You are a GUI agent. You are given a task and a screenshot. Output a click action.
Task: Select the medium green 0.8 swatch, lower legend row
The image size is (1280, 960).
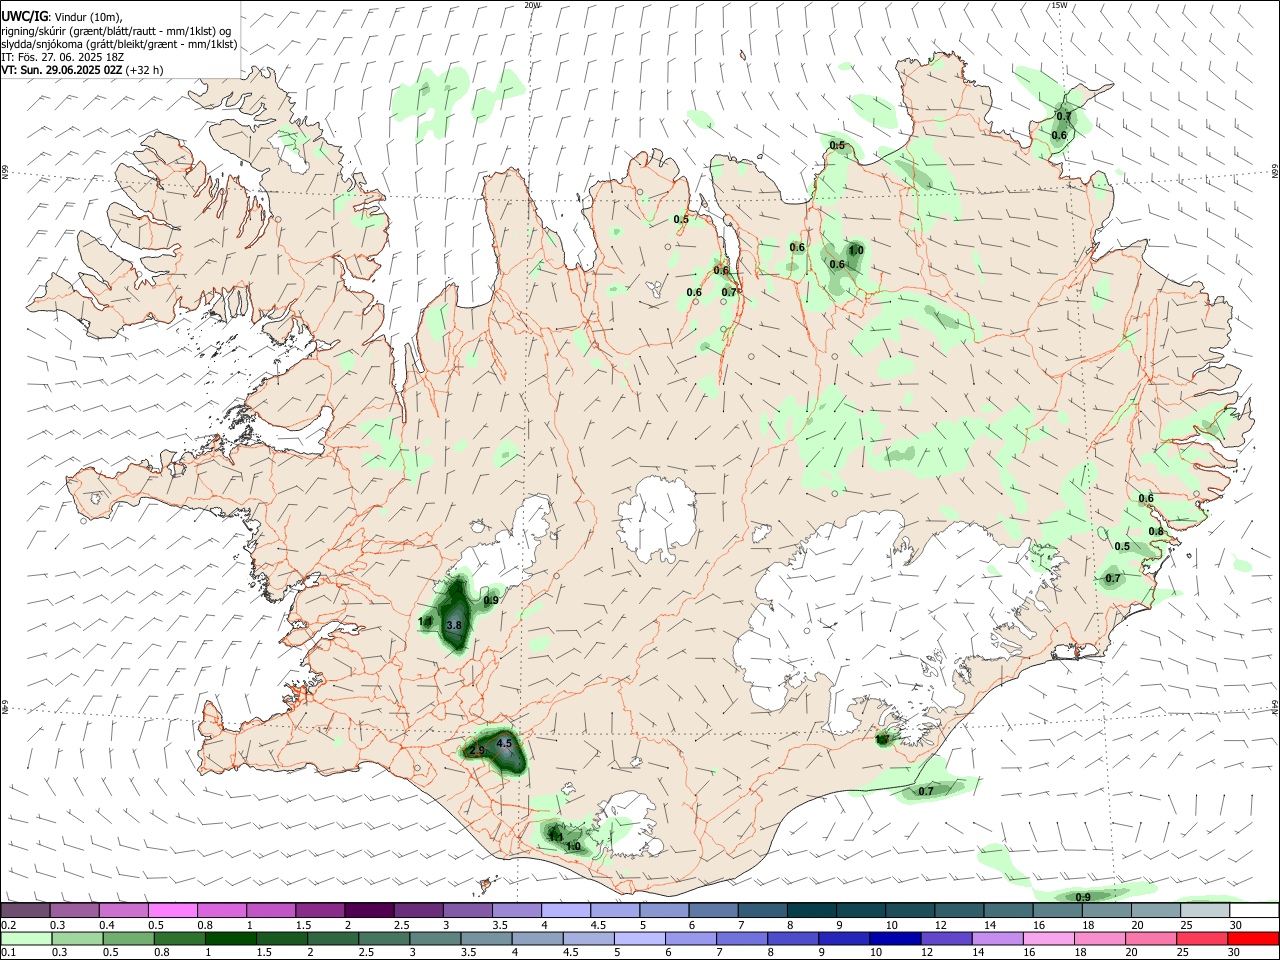(x=179, y=939)
